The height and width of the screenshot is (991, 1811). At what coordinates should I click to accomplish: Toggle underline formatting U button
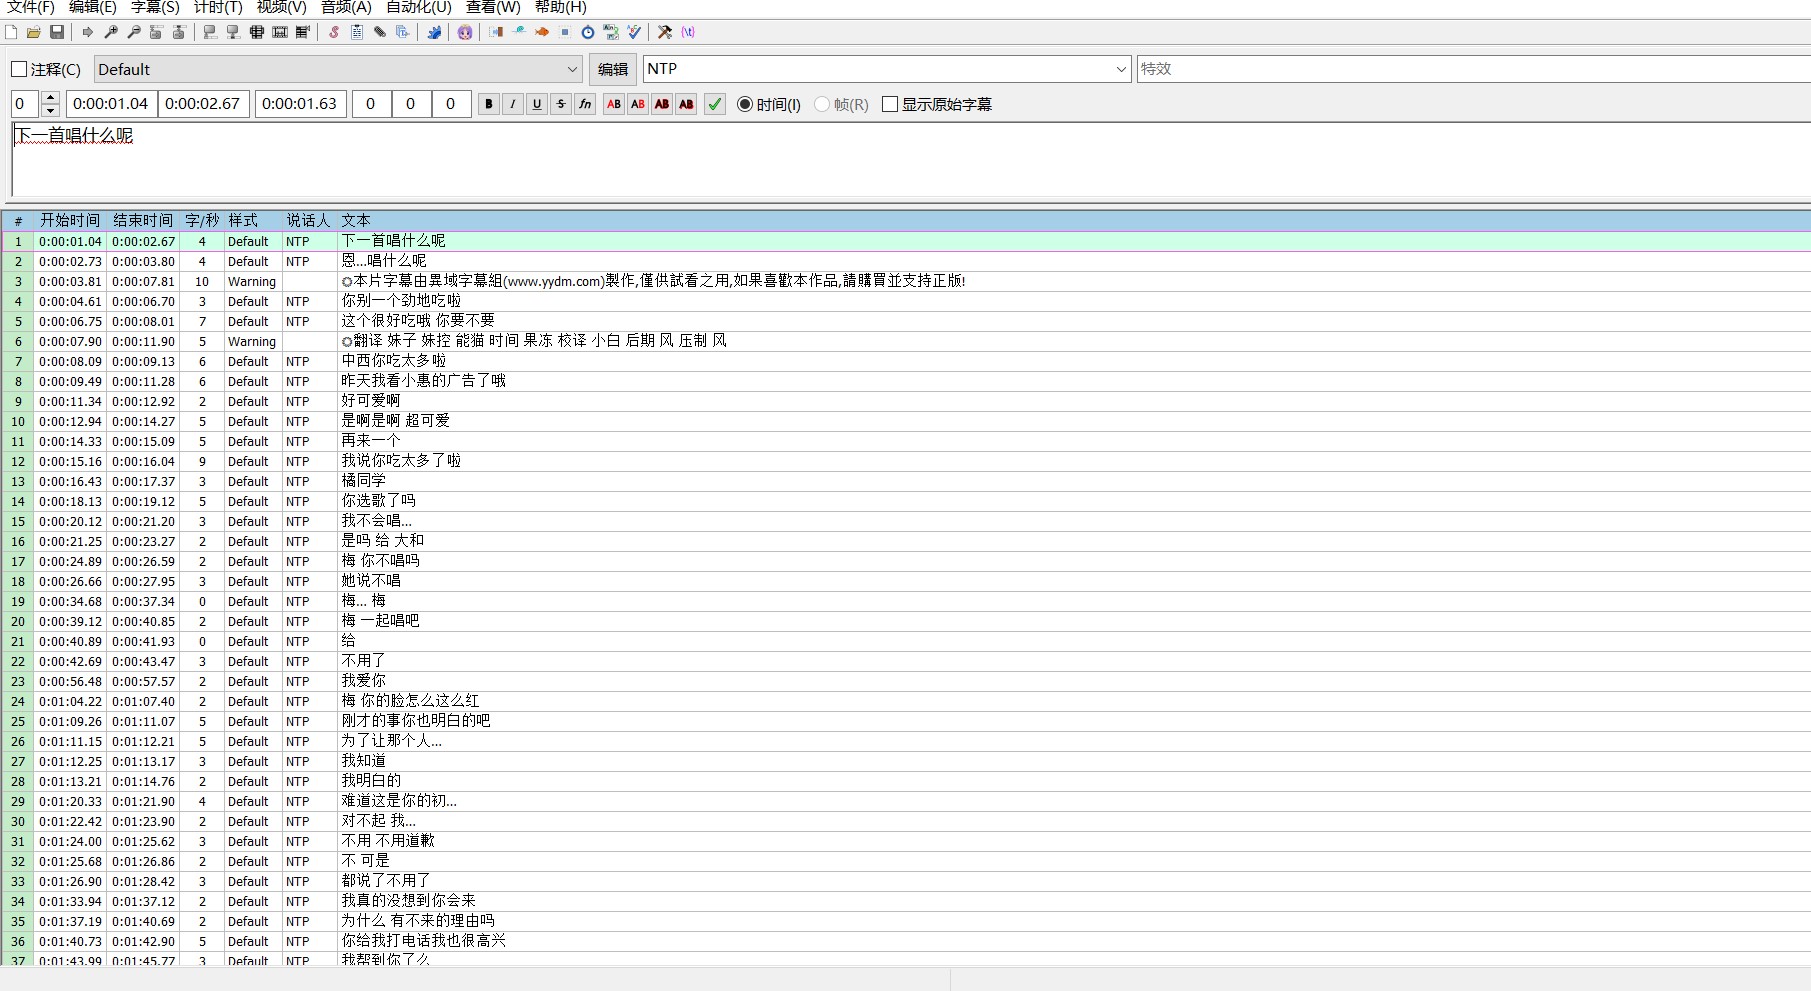pos(537,104)
